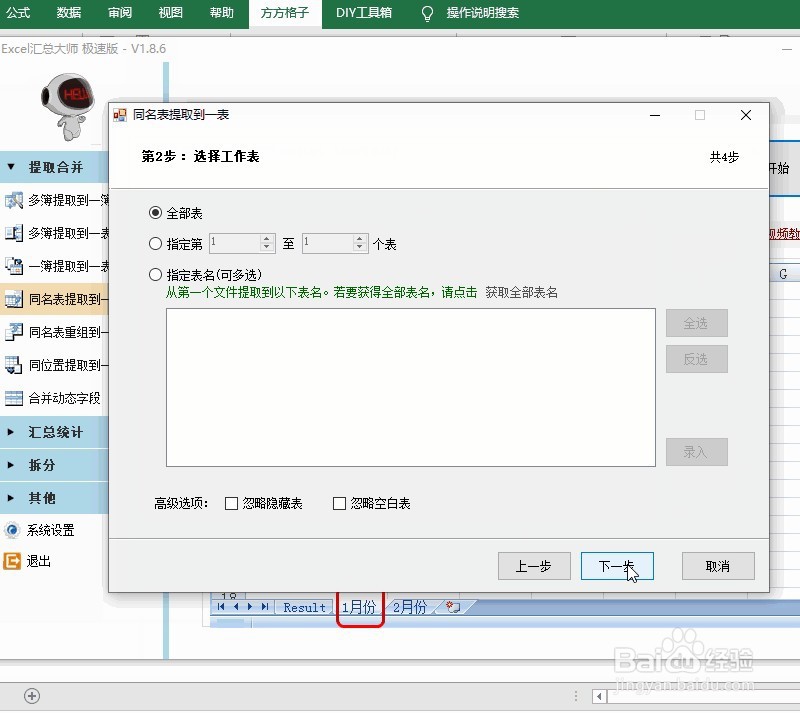Click the 一簿提取到一表 sidebar icon
The height and width of the screenshot is (713, 800).
coord(14,266)
